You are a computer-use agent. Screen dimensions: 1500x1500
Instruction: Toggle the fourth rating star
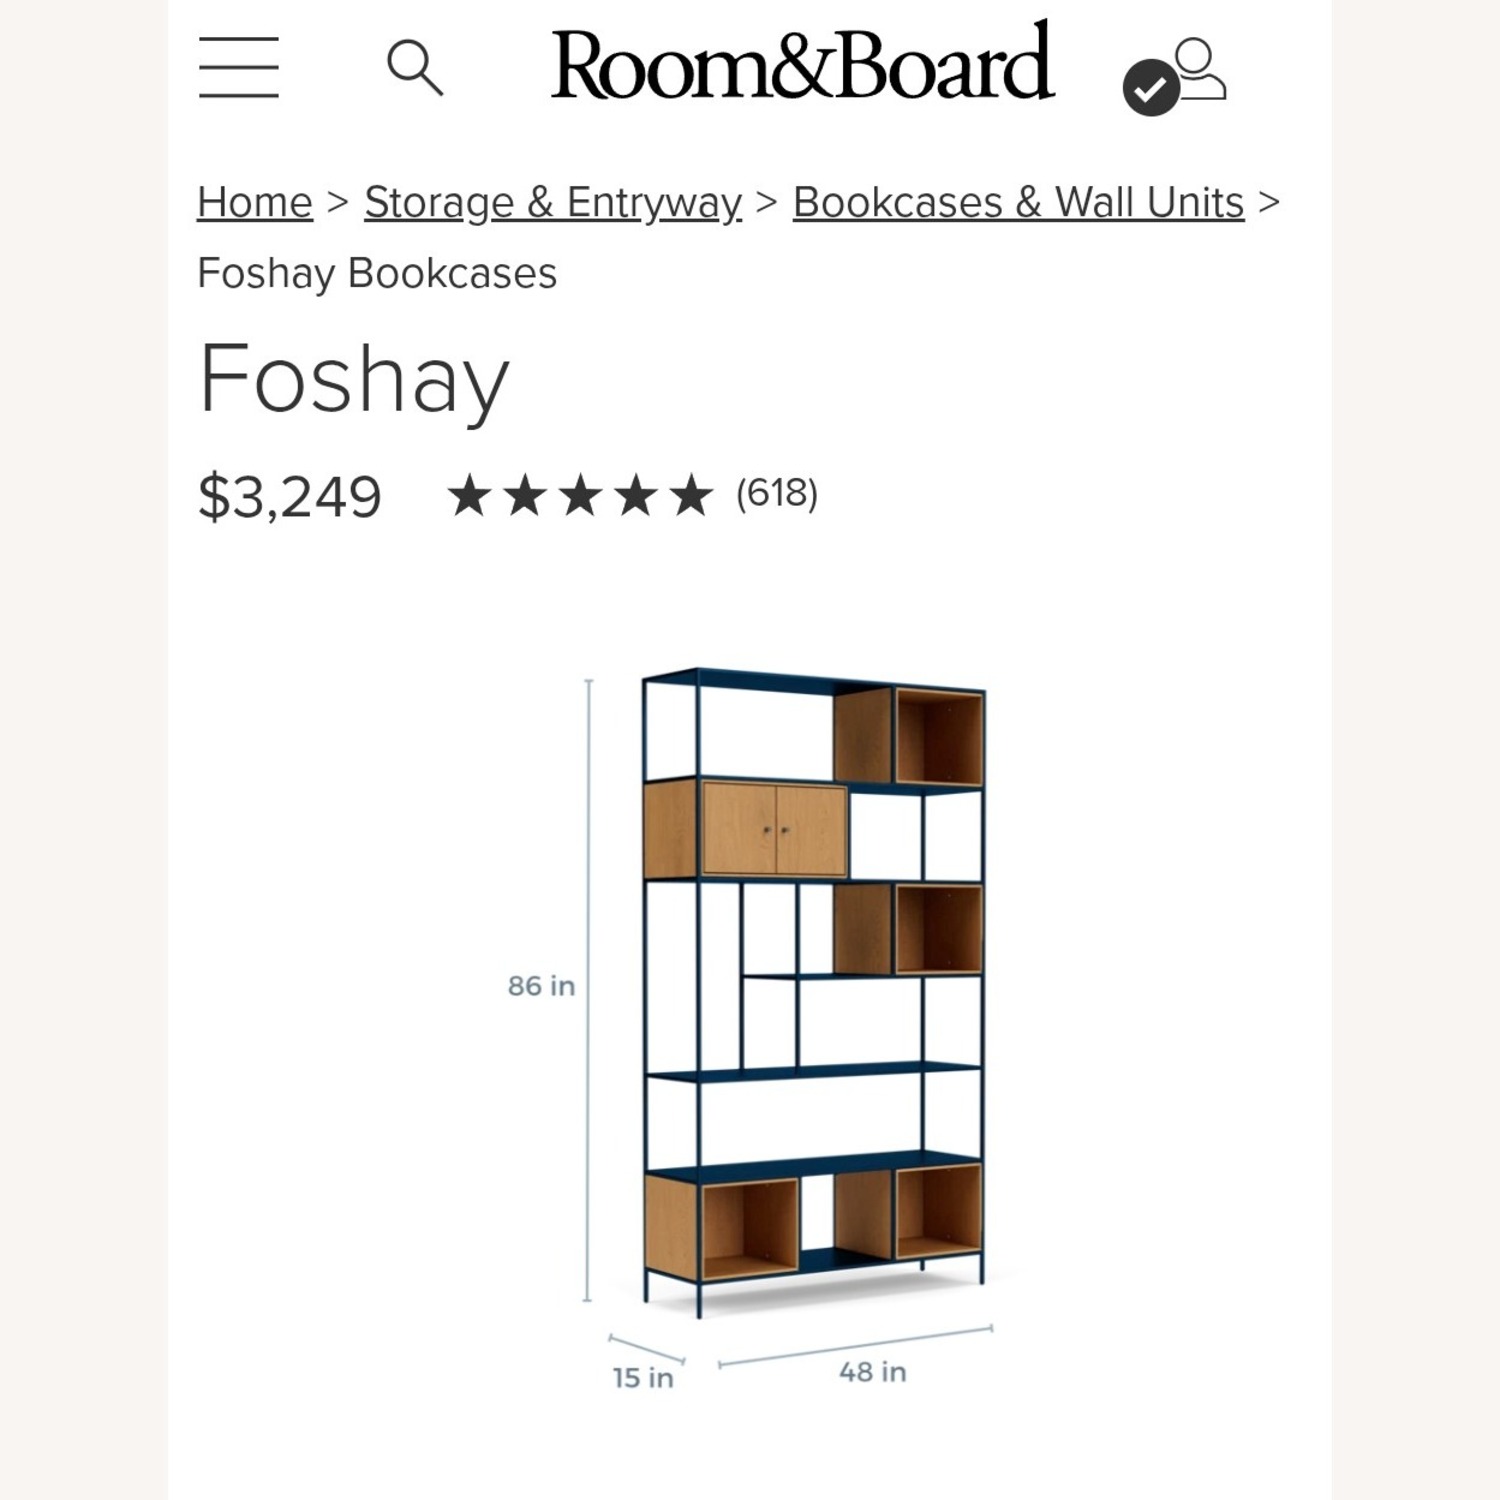click(x=635, y=495)
